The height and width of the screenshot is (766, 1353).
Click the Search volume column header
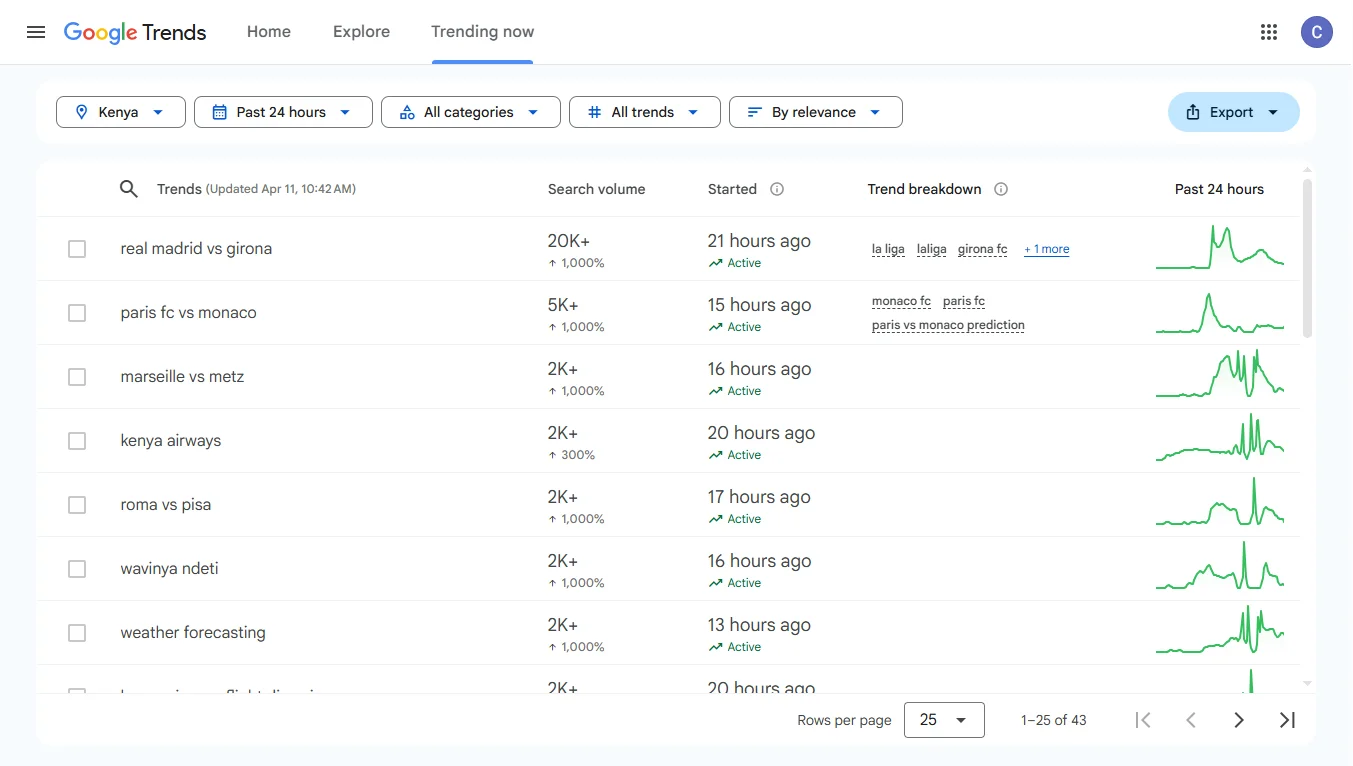tap(596, 189)
